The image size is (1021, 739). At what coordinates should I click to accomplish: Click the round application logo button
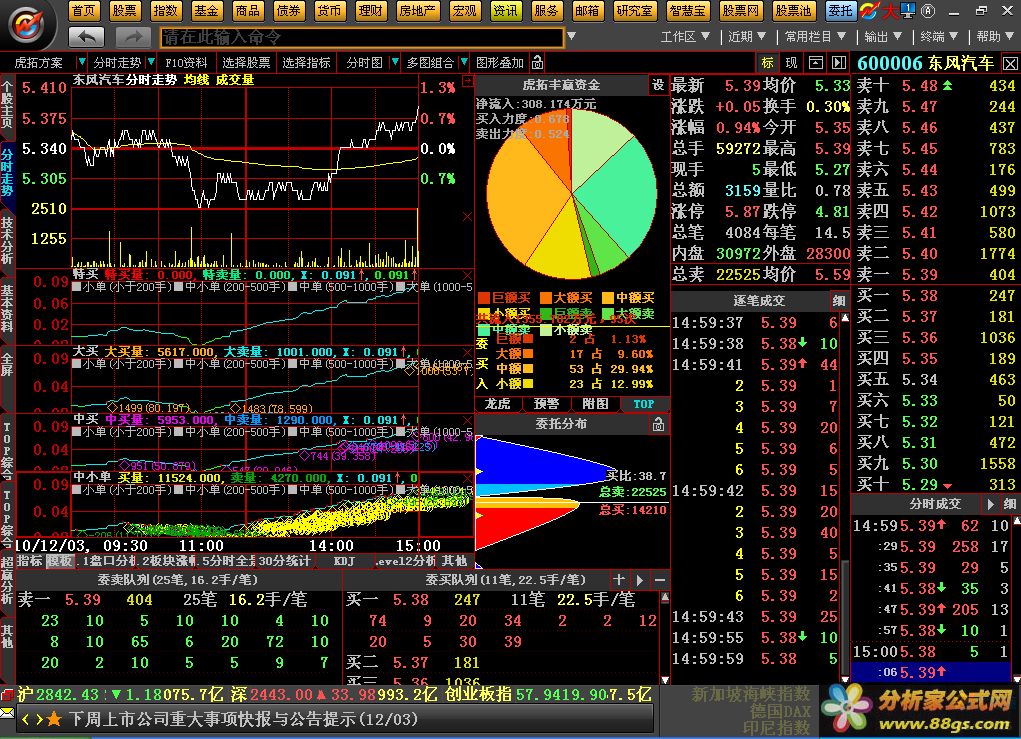(27, 25)
